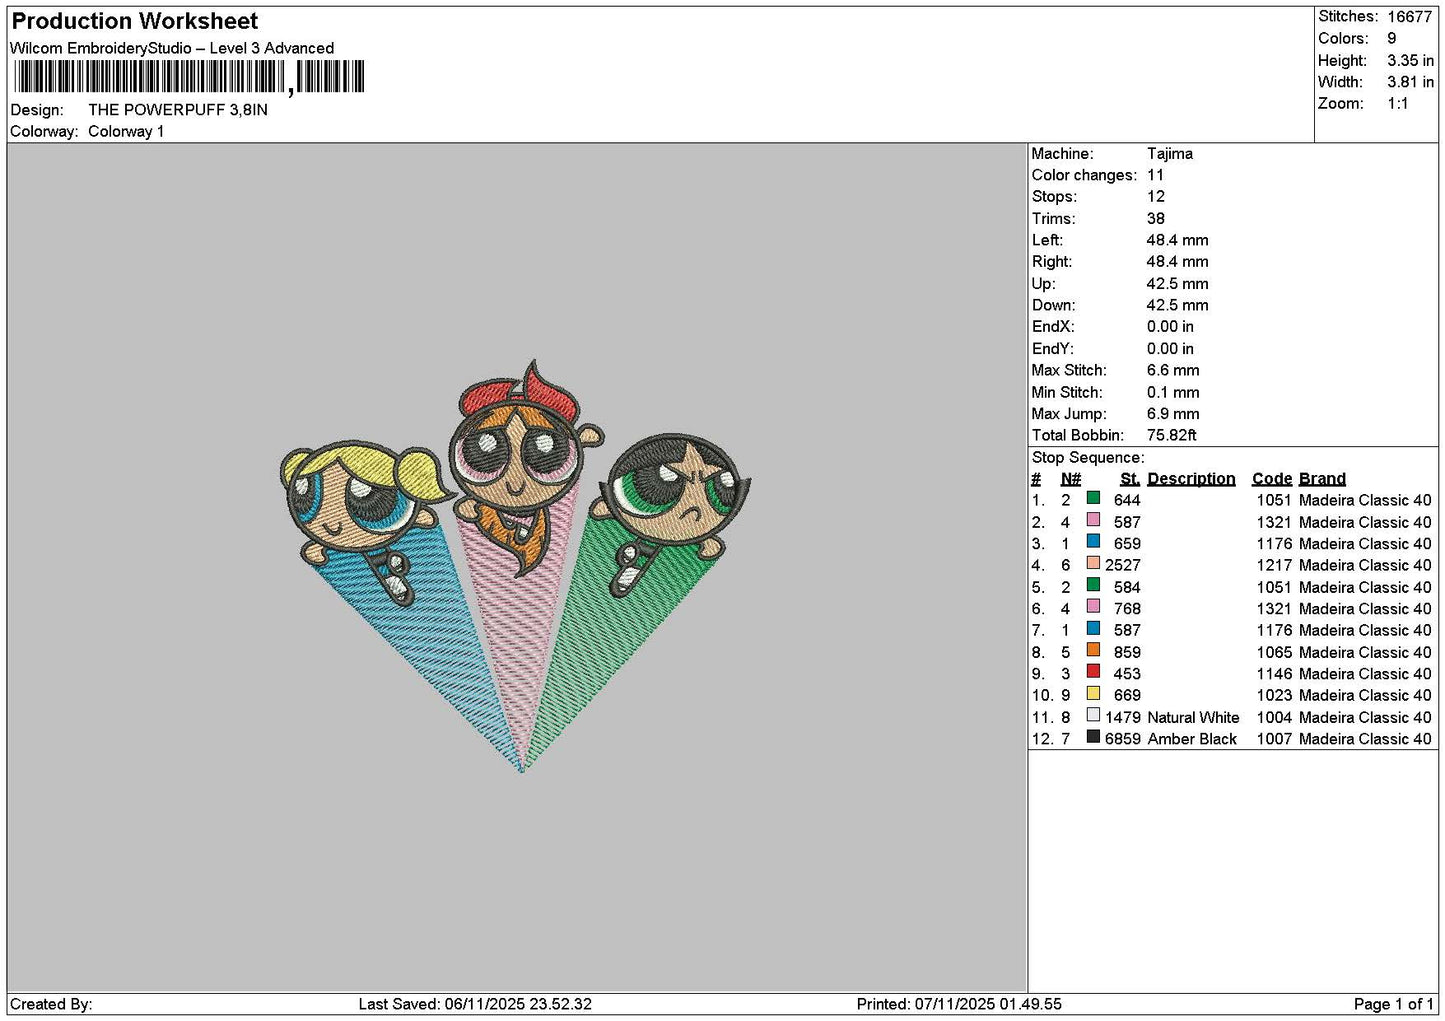Click the 'Created By:' footer label

(51, 1004)
